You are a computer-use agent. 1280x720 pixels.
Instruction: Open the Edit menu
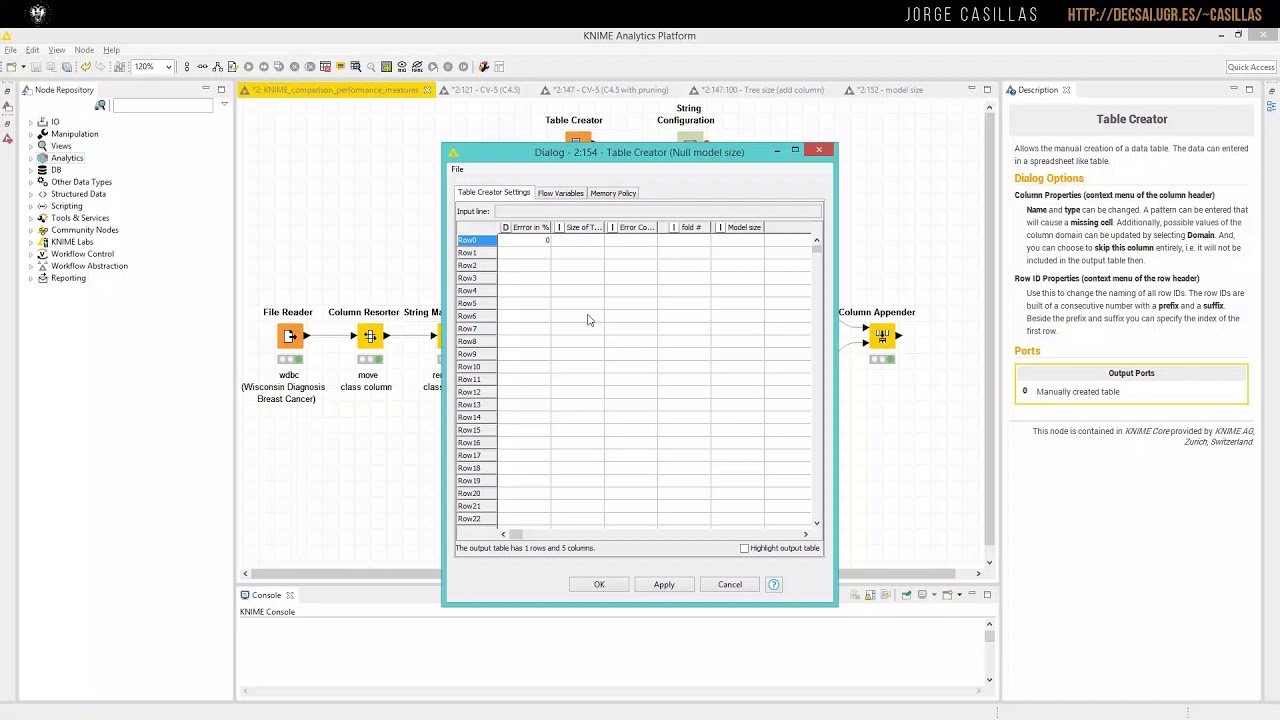(x=33, y=50)
